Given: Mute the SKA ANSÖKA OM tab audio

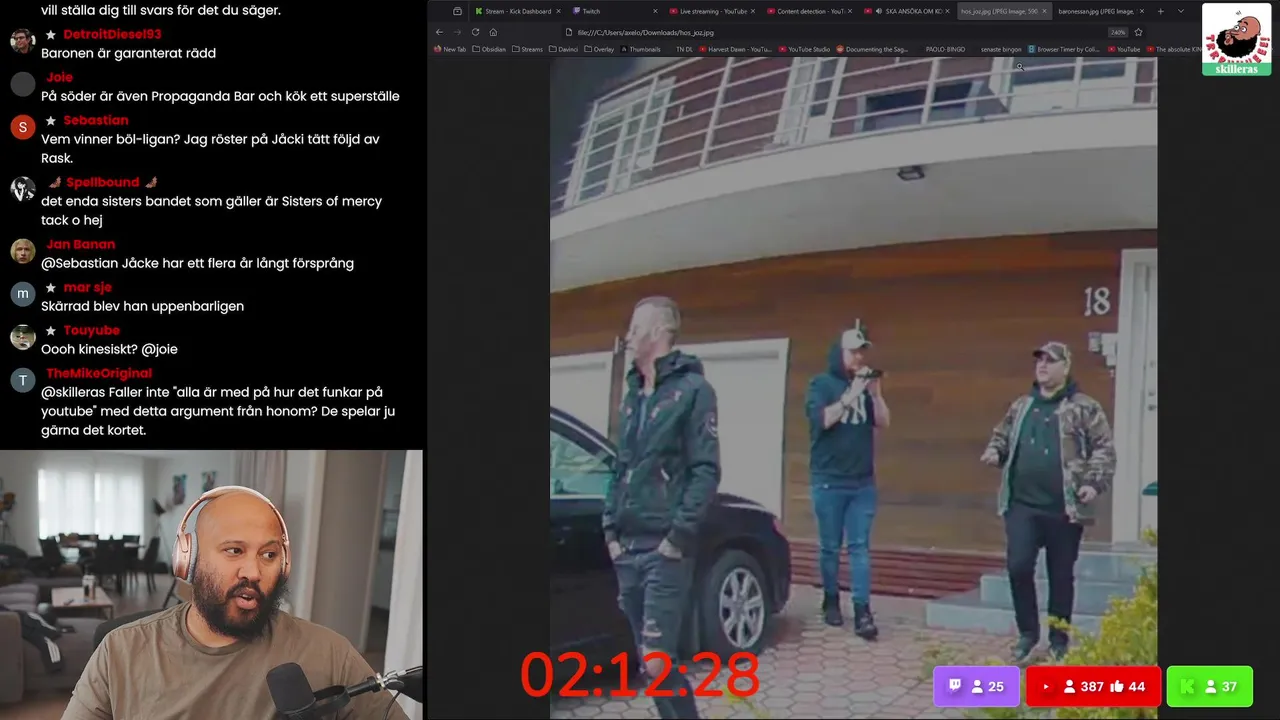Looking at the screenshot, I should pos(879,11).
